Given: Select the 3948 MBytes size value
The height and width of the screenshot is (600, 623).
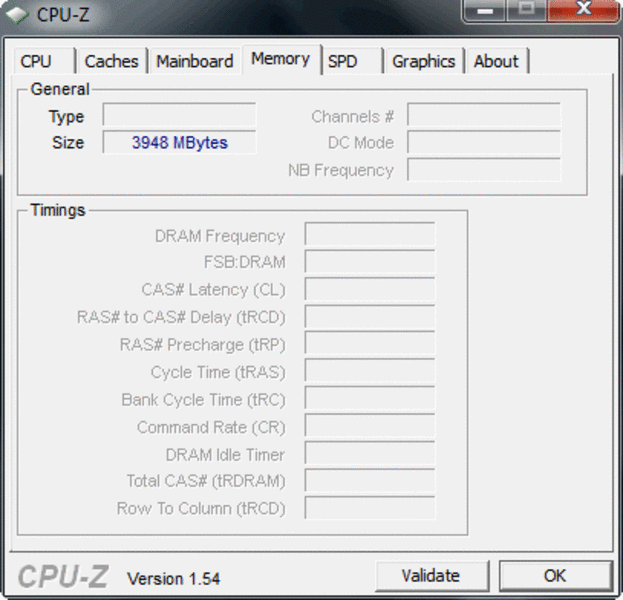Looking at the screenshot, I should pos(180,143).
